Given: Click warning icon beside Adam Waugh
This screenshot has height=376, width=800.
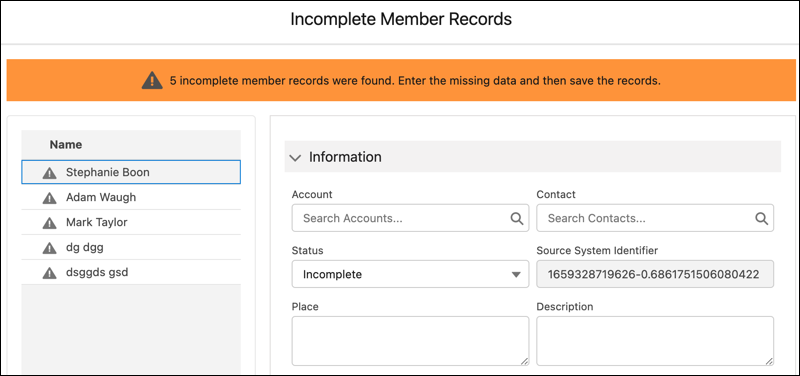Looking at the screenshot, I should [49, 198].
